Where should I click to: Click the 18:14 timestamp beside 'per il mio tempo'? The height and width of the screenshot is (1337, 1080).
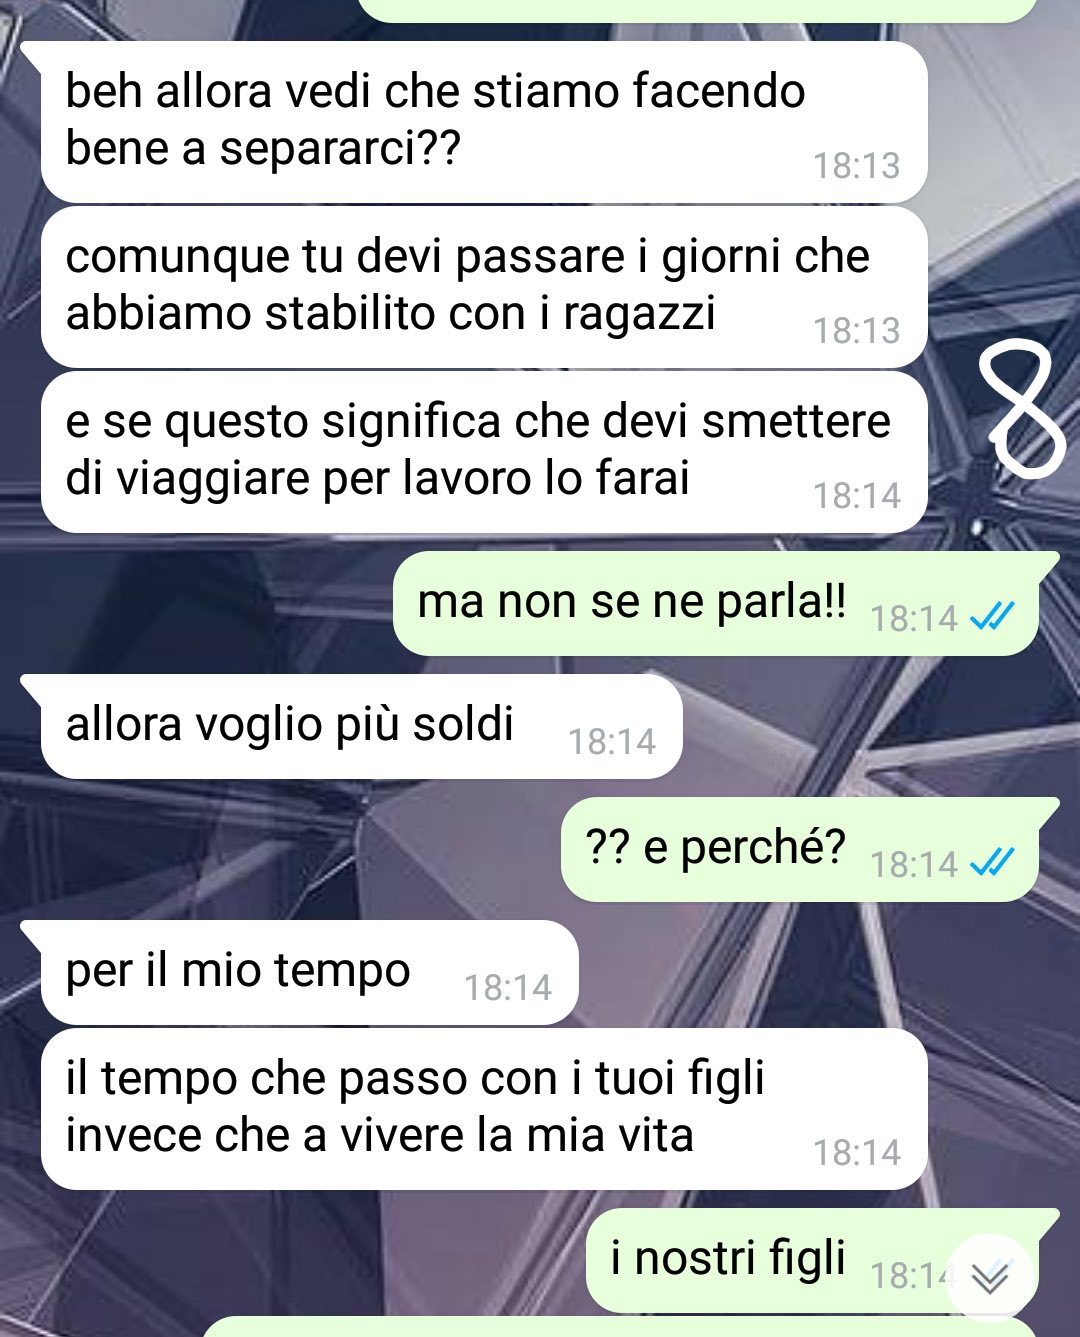tap(508, 988)
